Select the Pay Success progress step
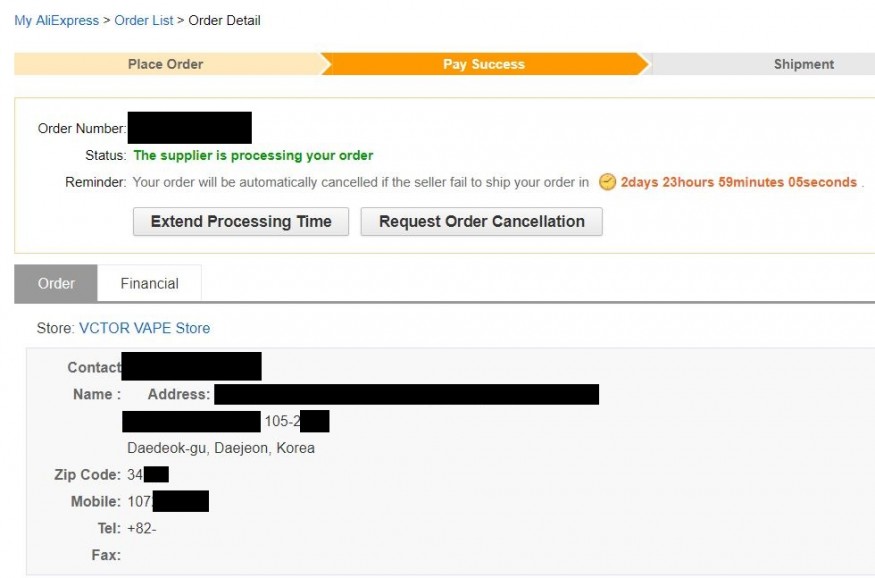This screenshot has height=578, width=875. [x=484, y=64]
